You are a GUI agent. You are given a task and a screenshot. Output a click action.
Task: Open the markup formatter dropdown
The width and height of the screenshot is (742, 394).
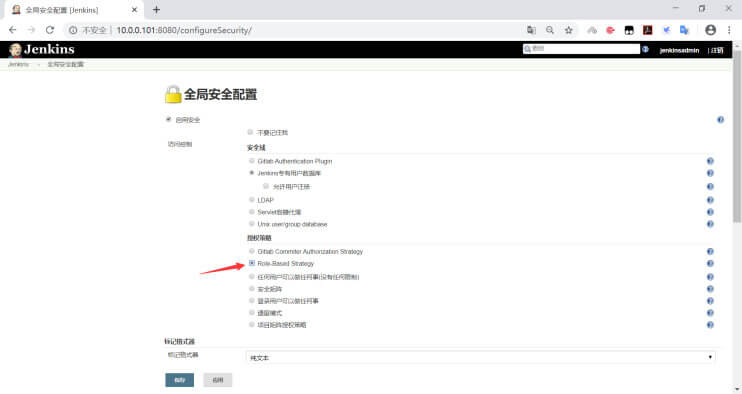tap(481, 358)
